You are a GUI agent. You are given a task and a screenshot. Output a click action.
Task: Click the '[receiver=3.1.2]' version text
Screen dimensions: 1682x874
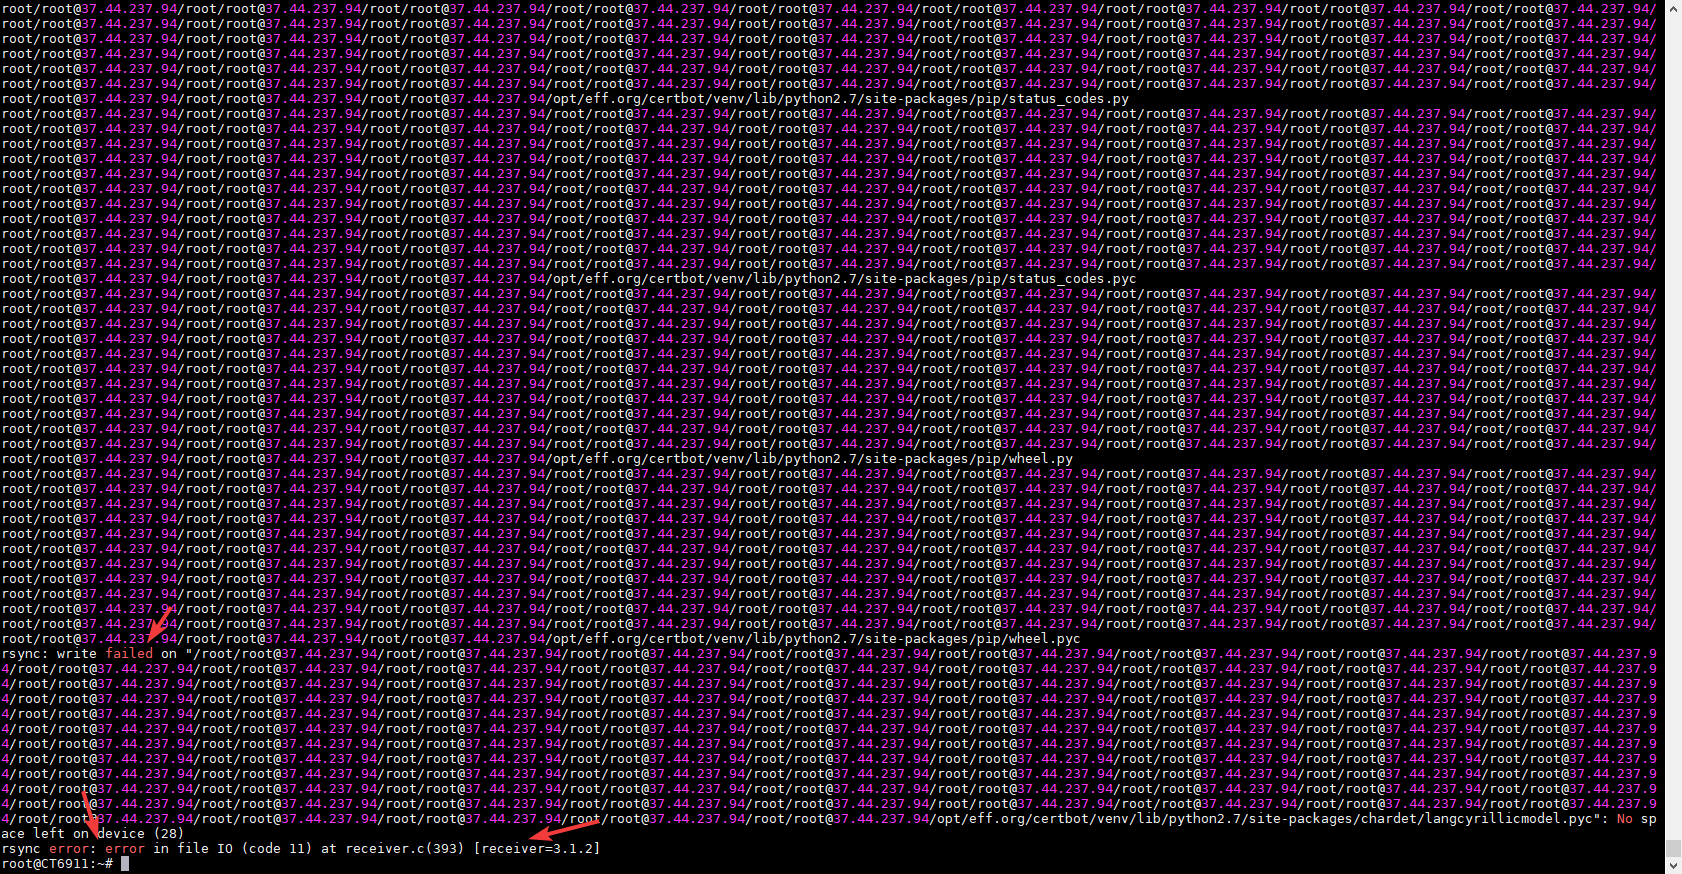pos(537,849)
